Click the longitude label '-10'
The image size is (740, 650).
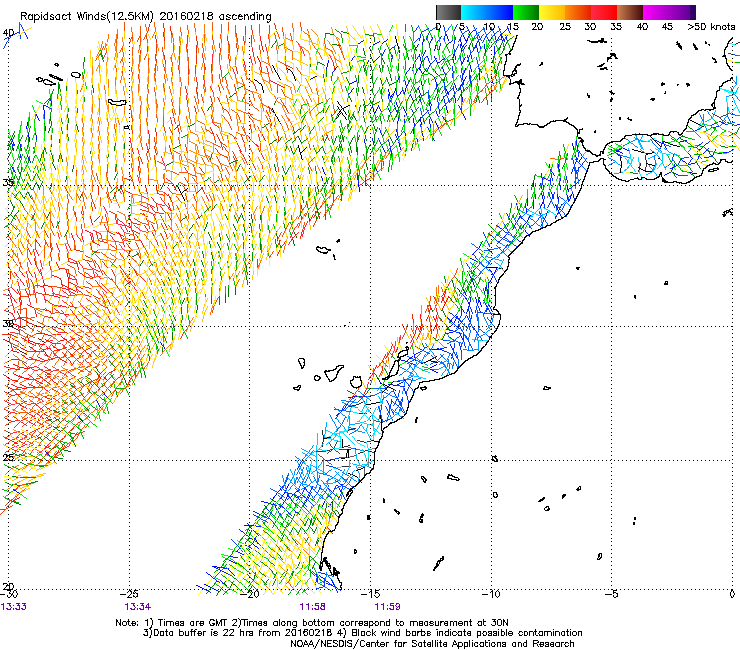(490, 594)
